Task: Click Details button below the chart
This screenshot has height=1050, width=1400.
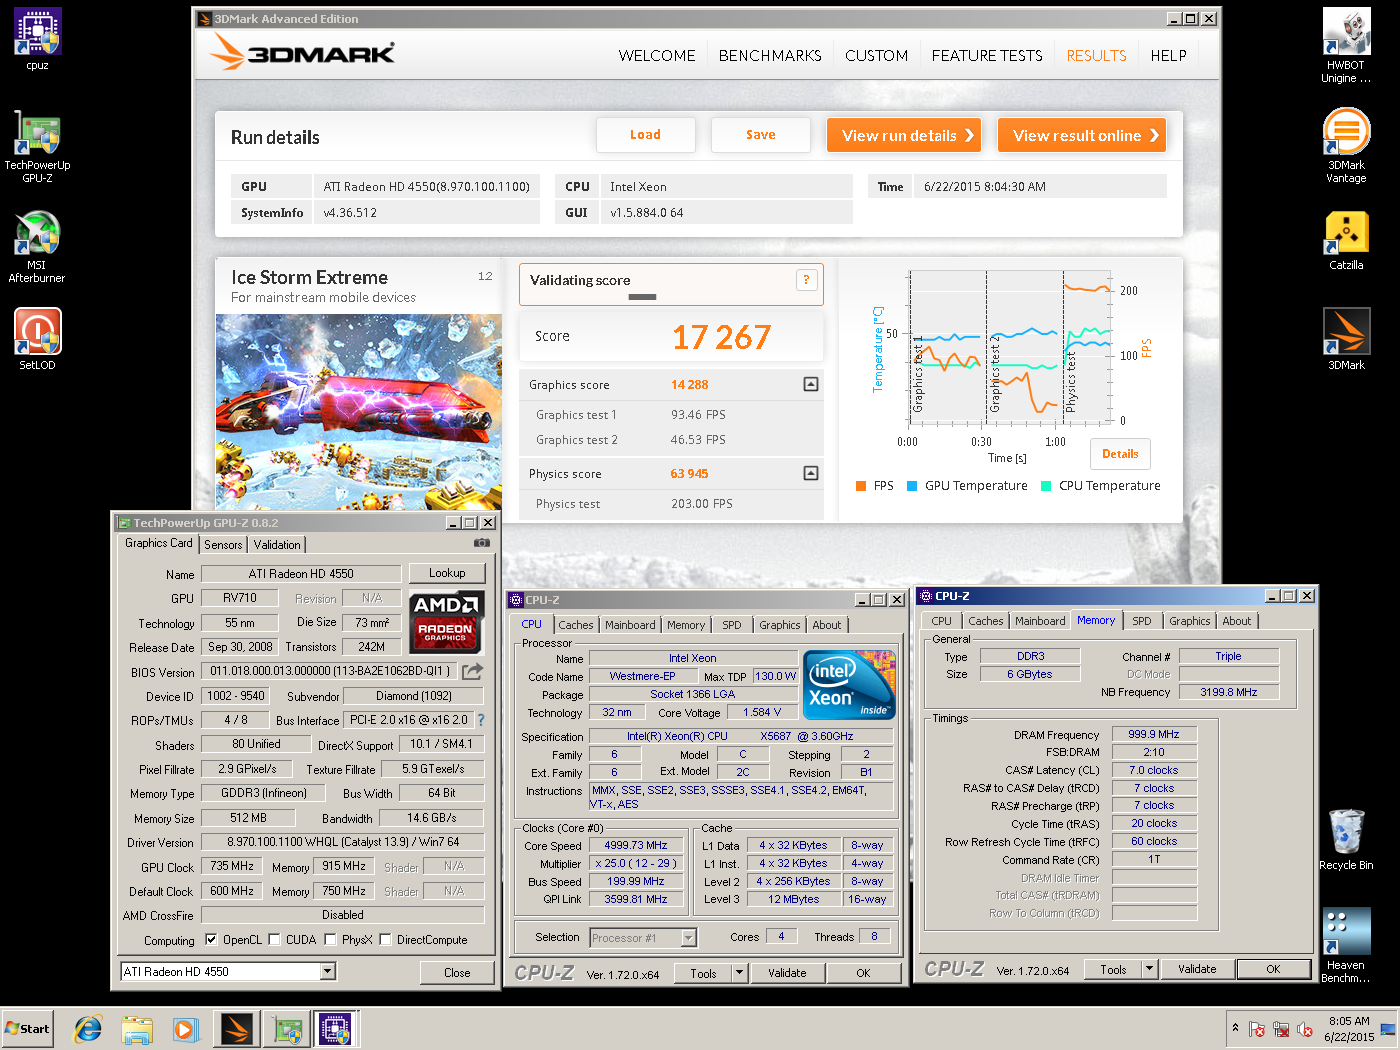Action: pos(1120,454)
